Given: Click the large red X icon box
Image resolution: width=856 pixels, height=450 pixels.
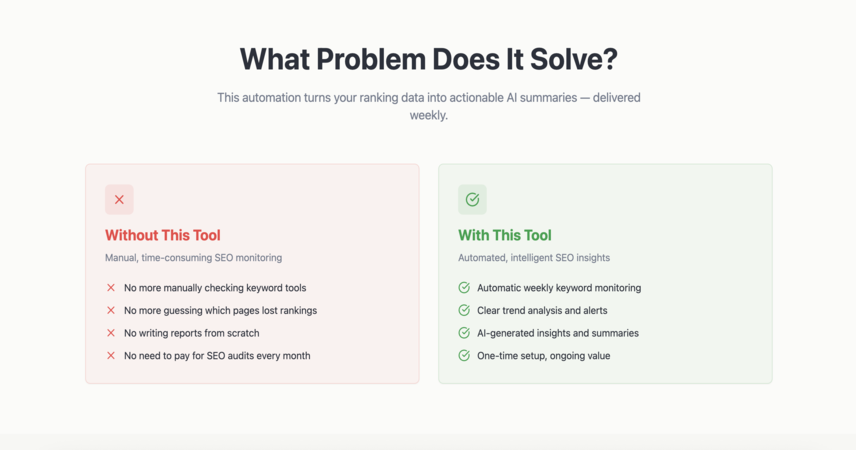Looking at the screenshot, I should pyautogui.click(x=119, y=199).
